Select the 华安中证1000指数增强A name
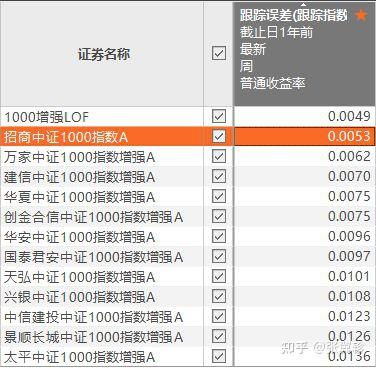 (x=80, y=237)
